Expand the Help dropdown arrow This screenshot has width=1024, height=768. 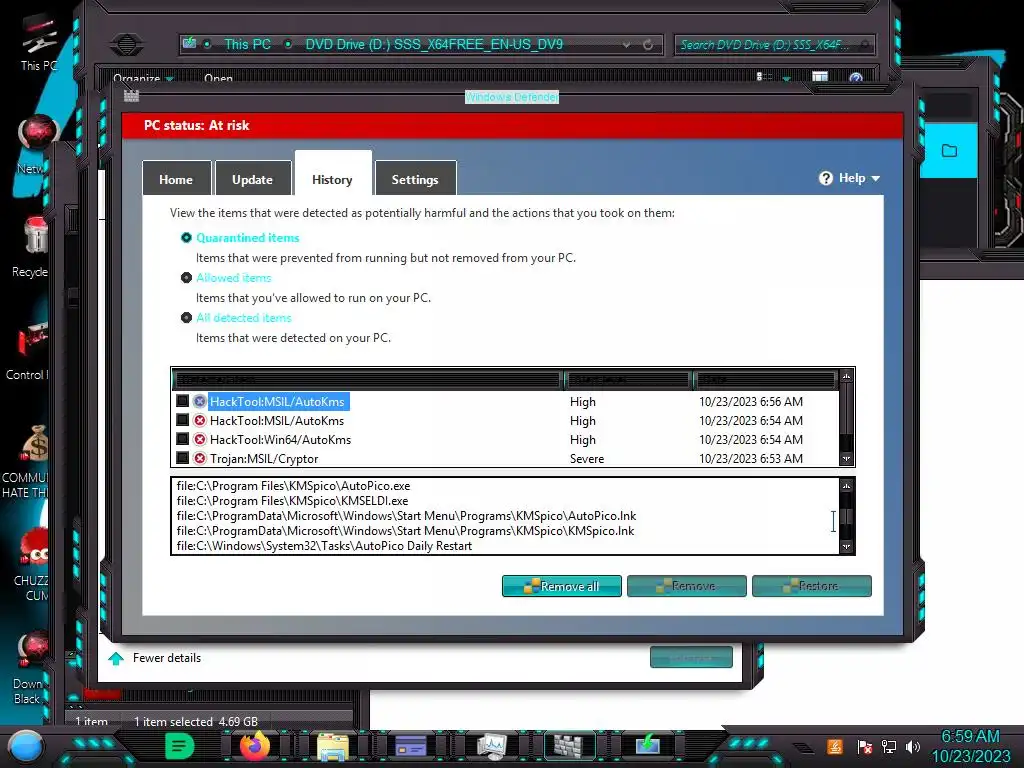[876, 178]
